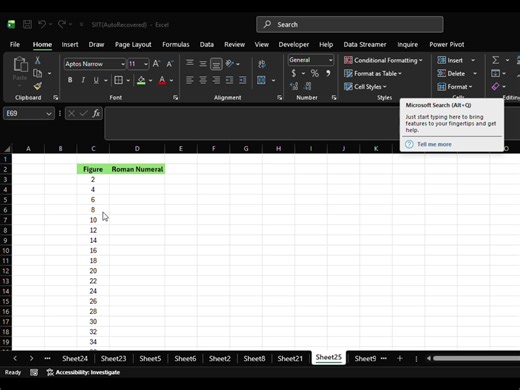The image size is (520, 390).
Task: Open Borders dropdown arrow
Action: tap(128, 80)
